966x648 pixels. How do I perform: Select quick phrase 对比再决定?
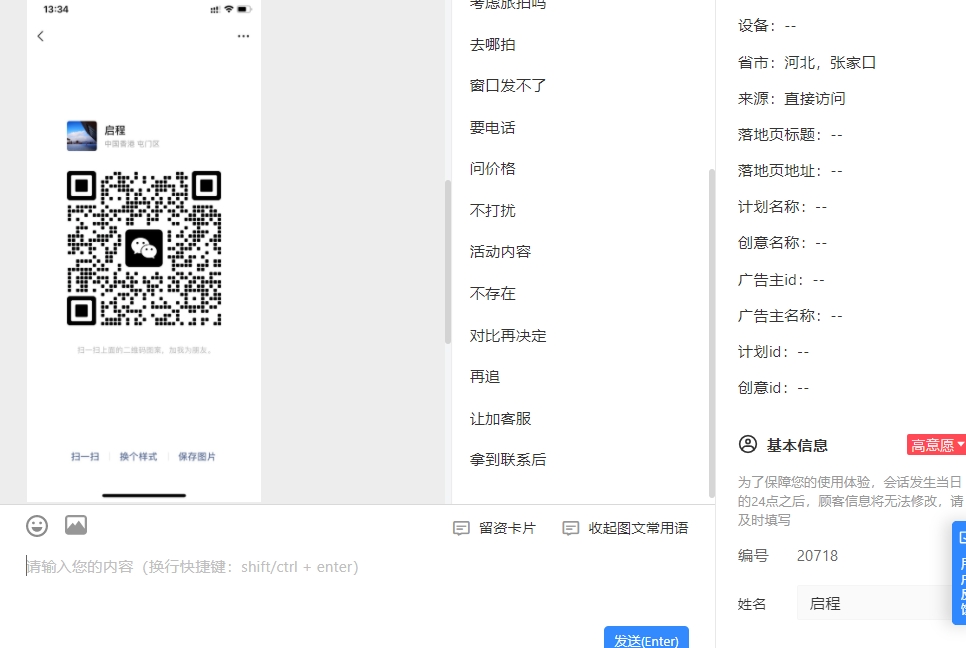click(508, 336)
